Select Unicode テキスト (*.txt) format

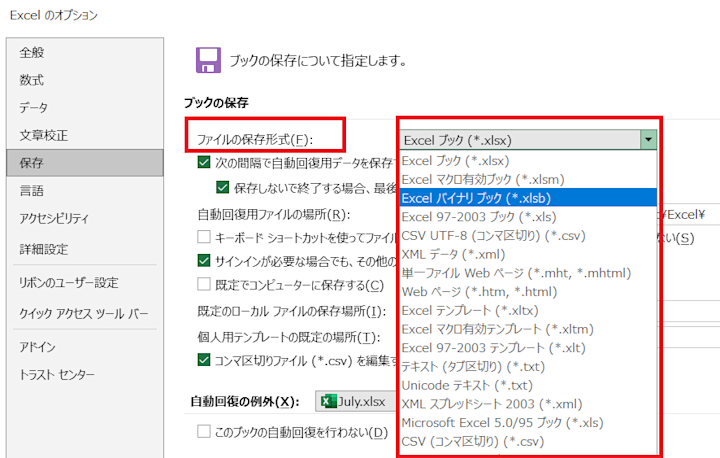(528, 385)
